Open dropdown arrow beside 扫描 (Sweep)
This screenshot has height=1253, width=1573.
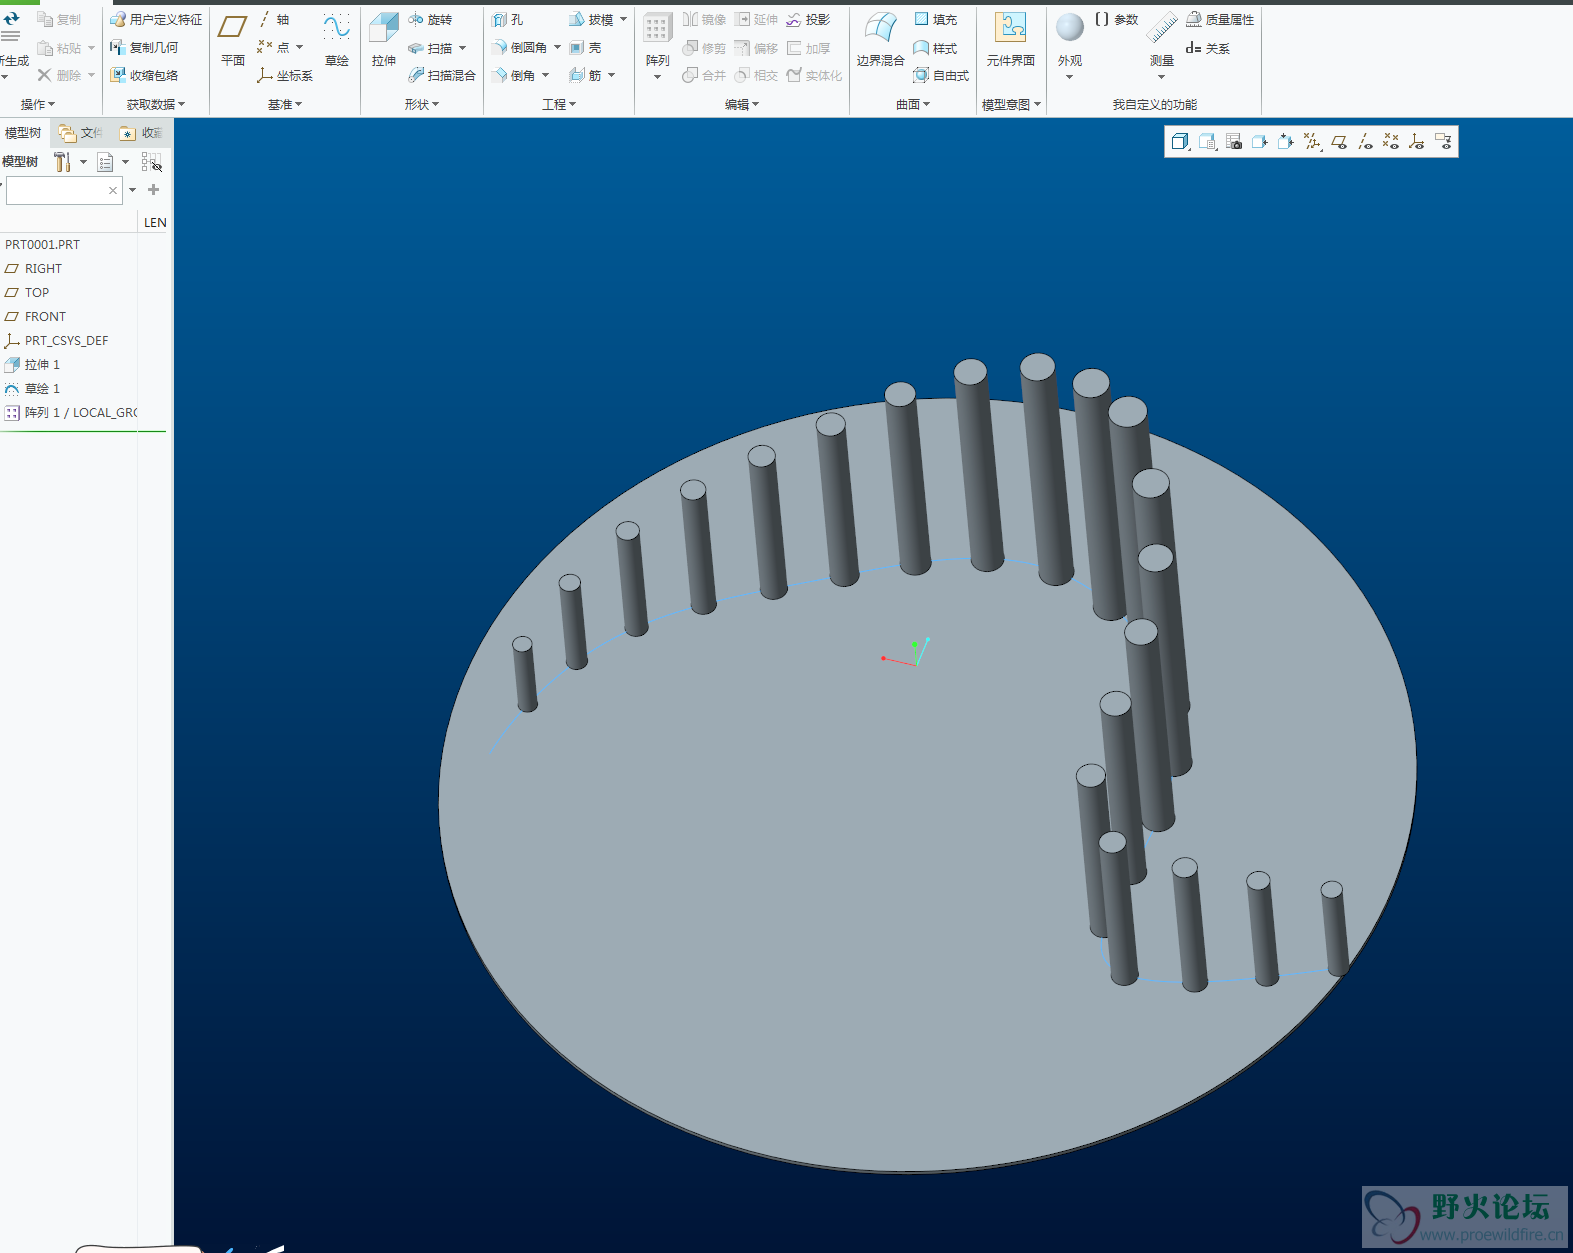pyautogui.click(x=462, y=47)
